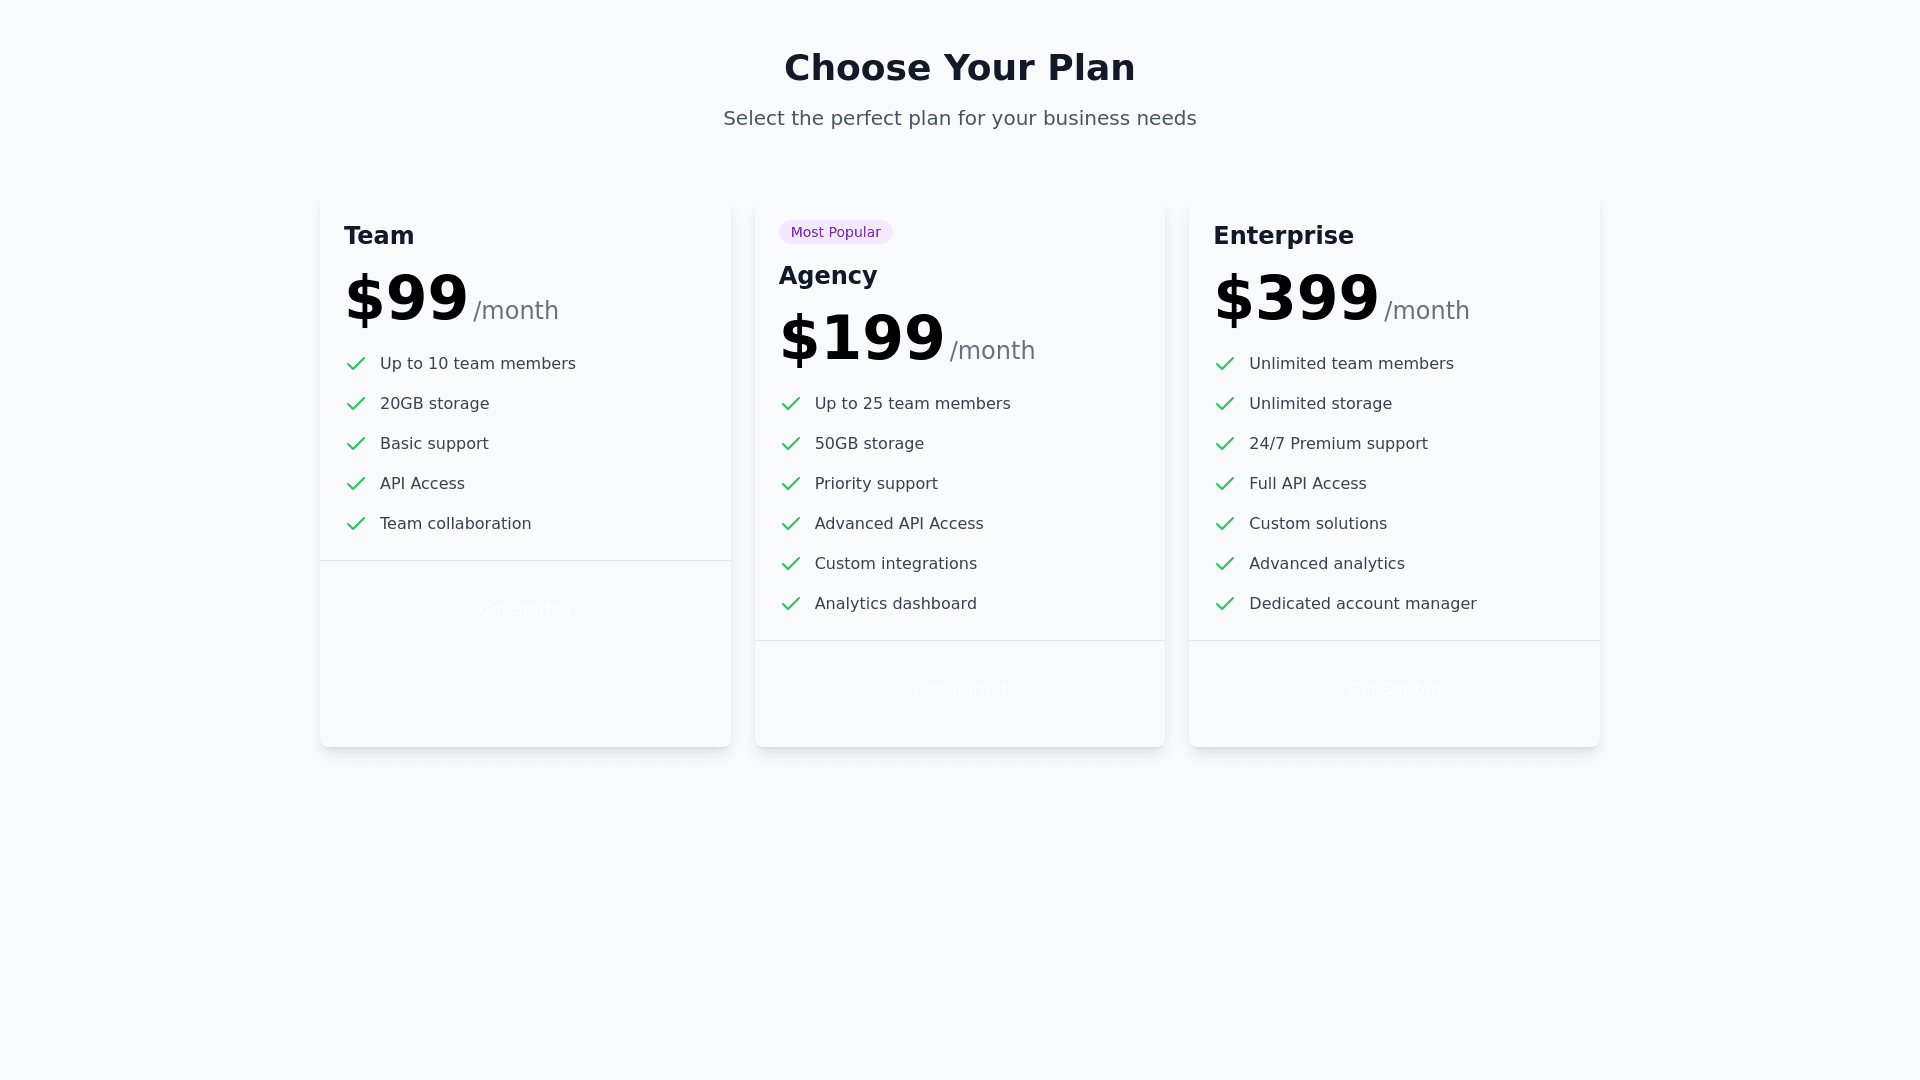The image size is (1920, 1080).
Task: Click checkmark next to Advanced API Access
Action: pos(791,524)
